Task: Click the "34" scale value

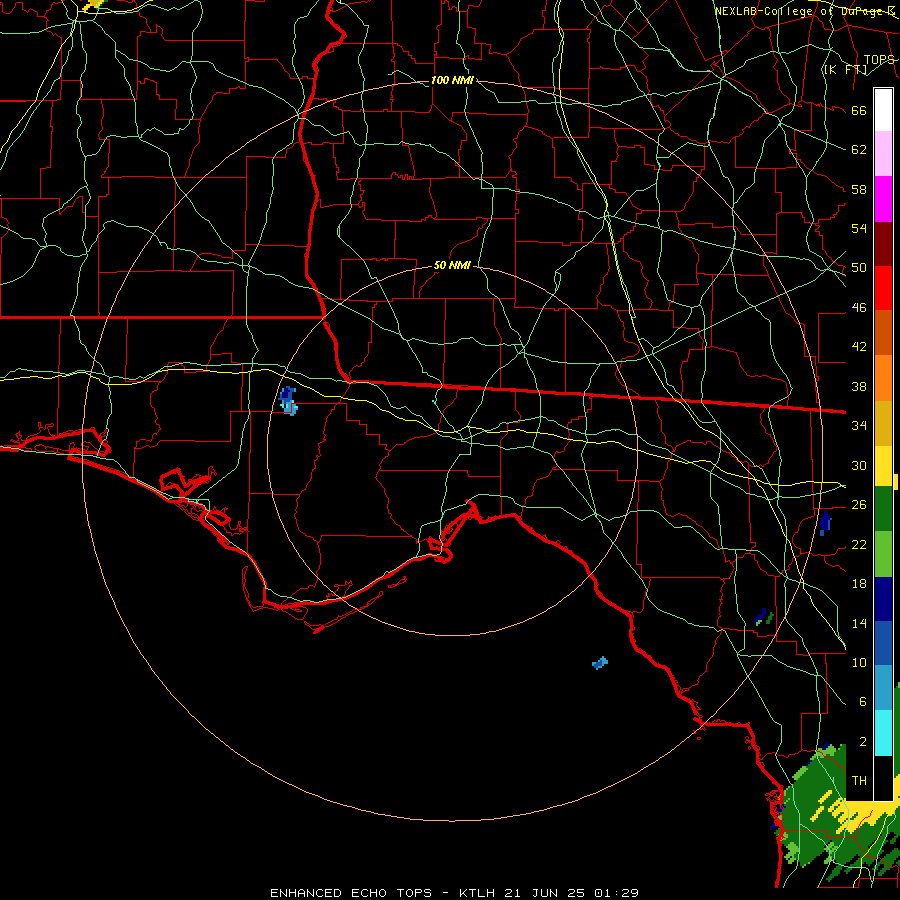Action: point(859,425)
